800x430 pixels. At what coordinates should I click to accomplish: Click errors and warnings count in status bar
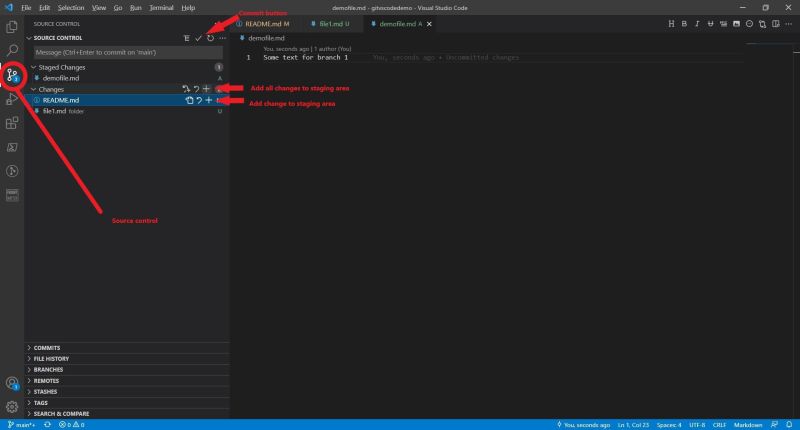(x=71, y=424)
